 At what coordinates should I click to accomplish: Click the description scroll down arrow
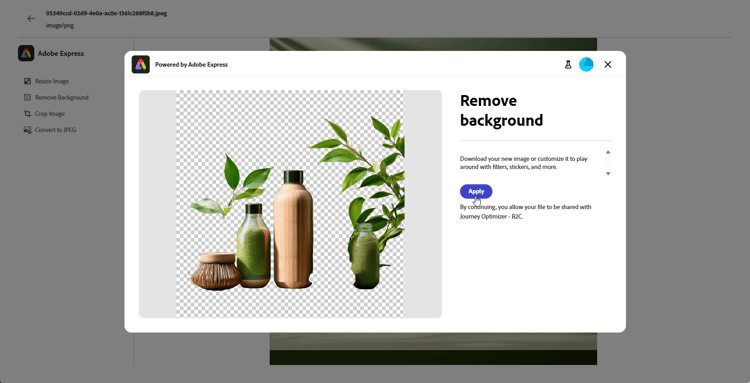tap(608, 174)
